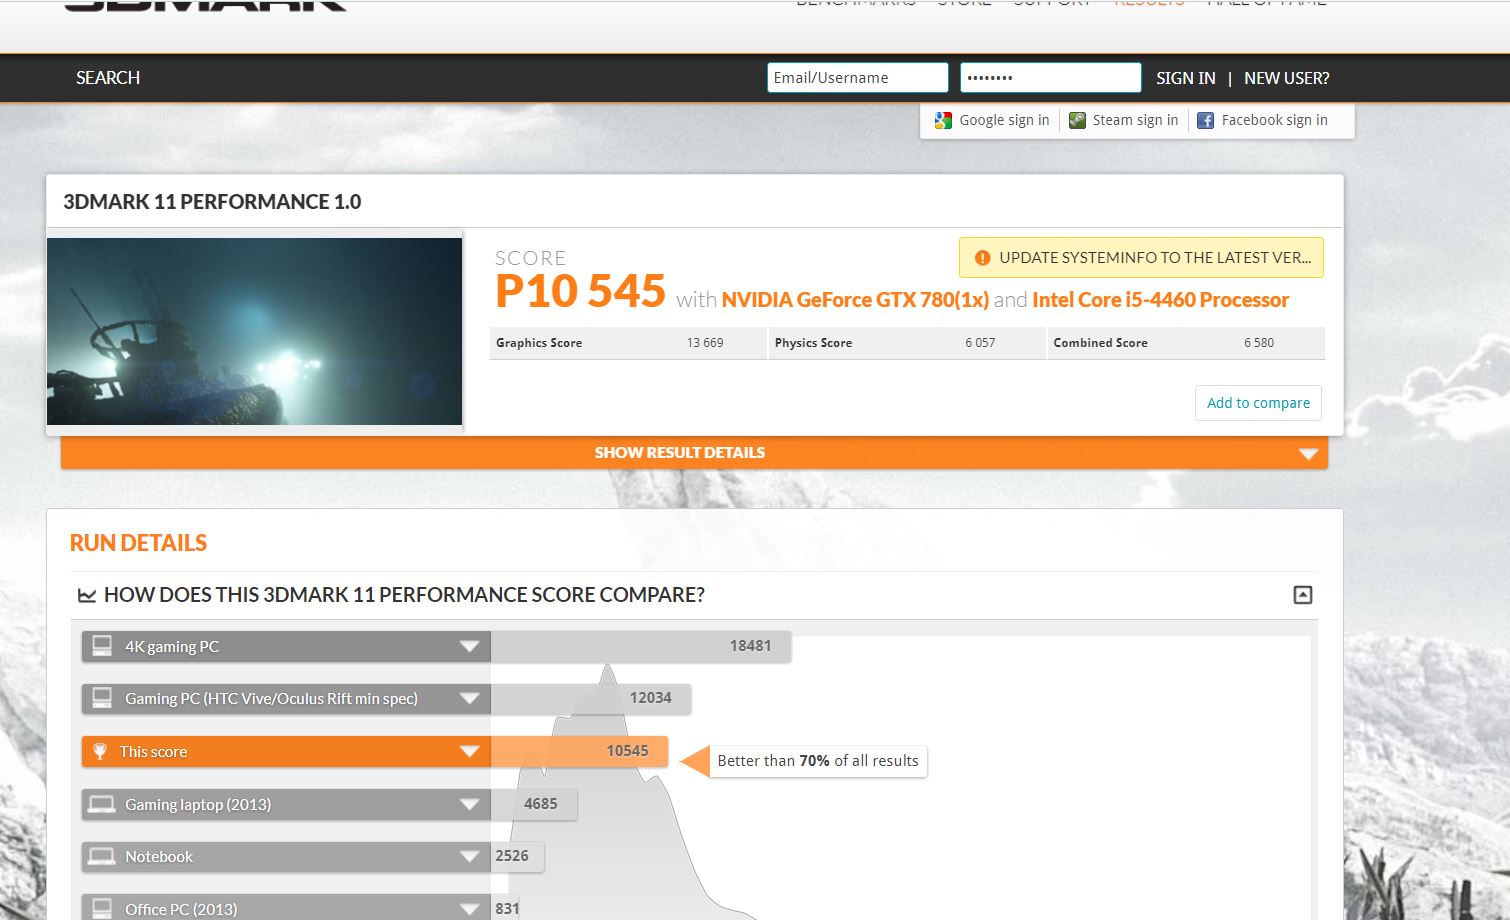Click the Combined Score label
The height and width of the screenshot is (920, 1510).
1100,343
